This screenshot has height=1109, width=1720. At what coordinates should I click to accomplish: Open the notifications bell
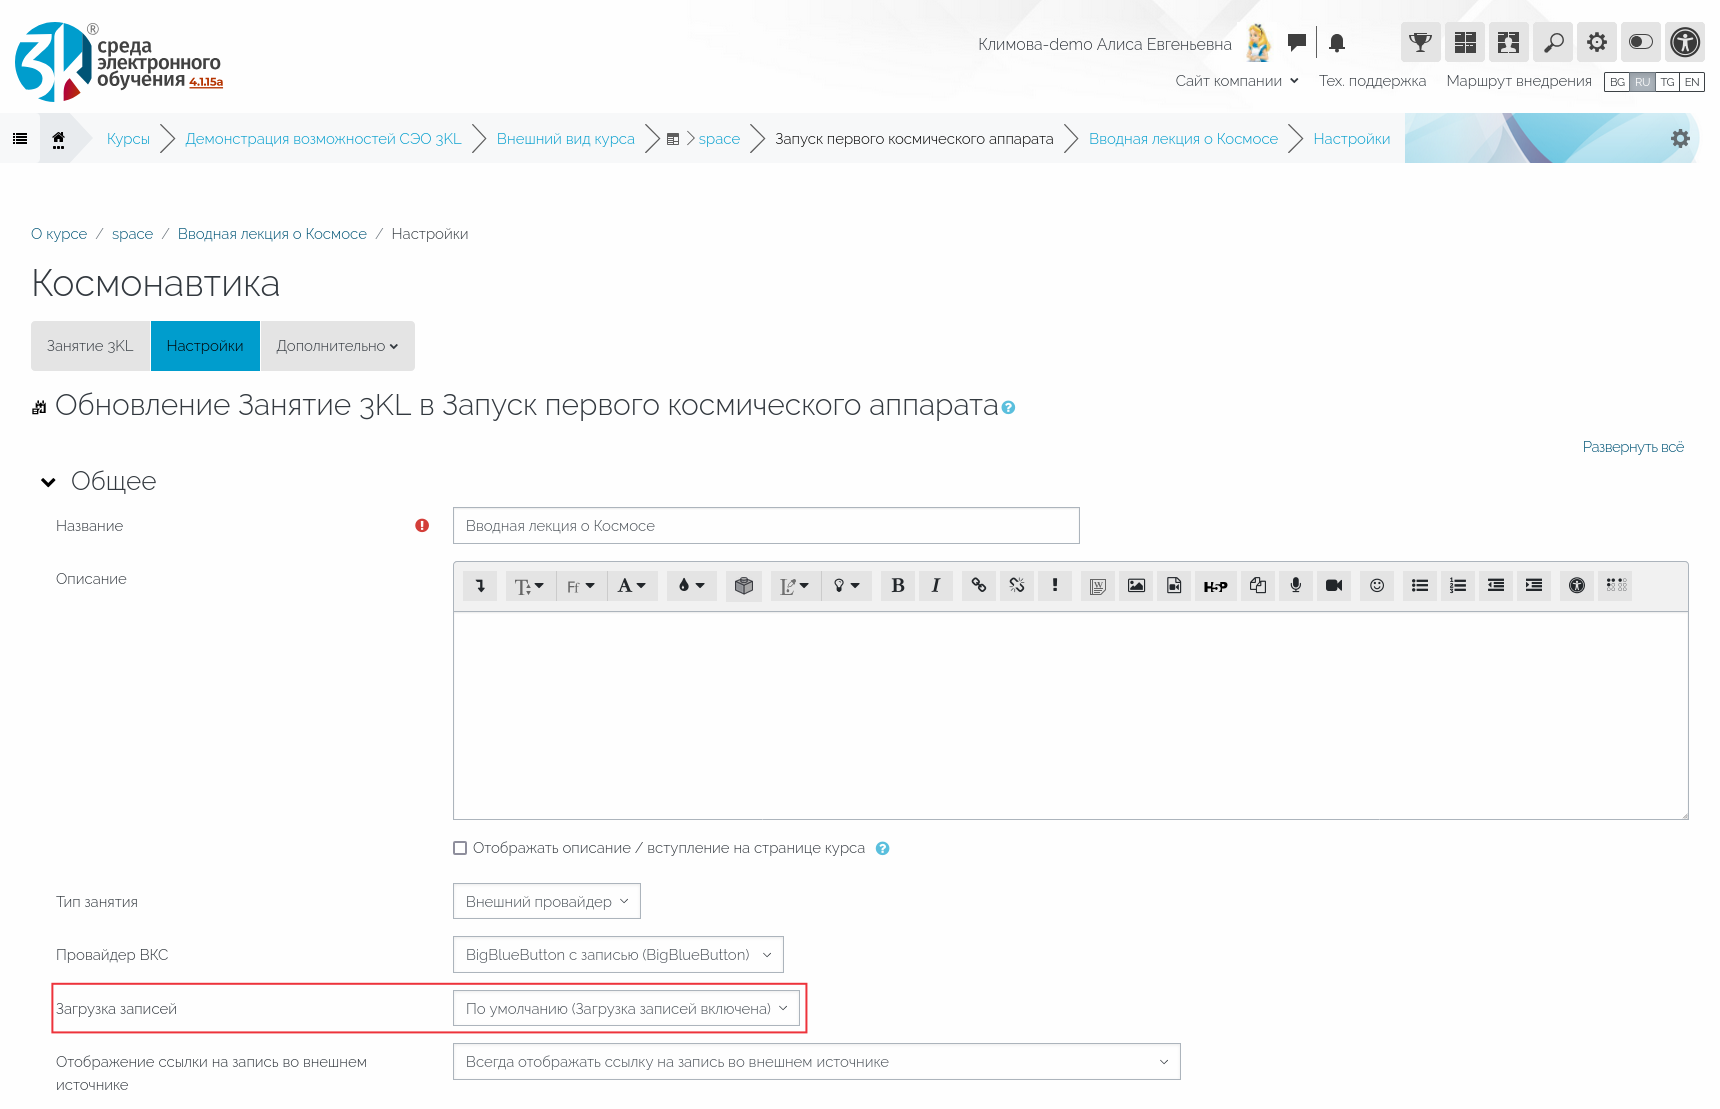pos(1337,43)
